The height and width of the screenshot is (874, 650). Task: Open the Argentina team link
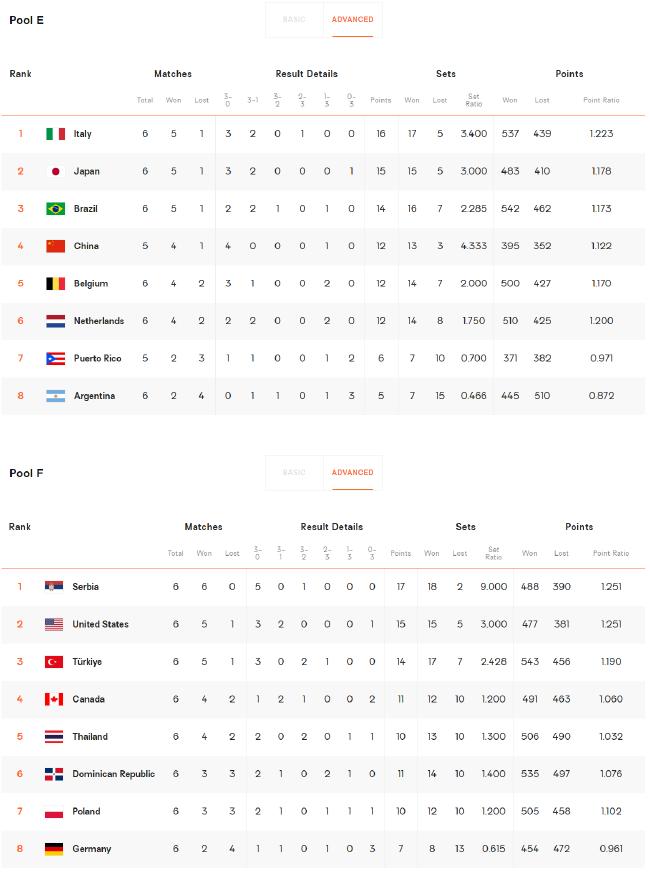tap(94, 396)
